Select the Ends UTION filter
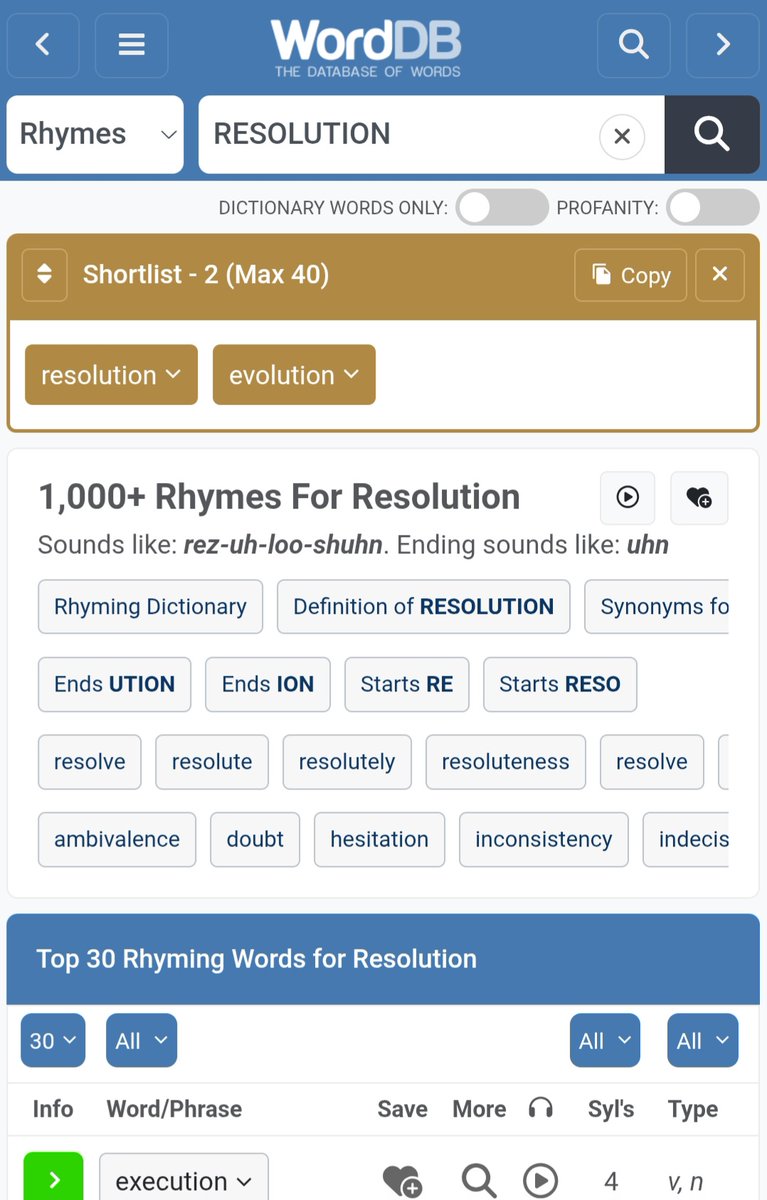The height and width of the screenshot is (1200, 767). point(115,684)
